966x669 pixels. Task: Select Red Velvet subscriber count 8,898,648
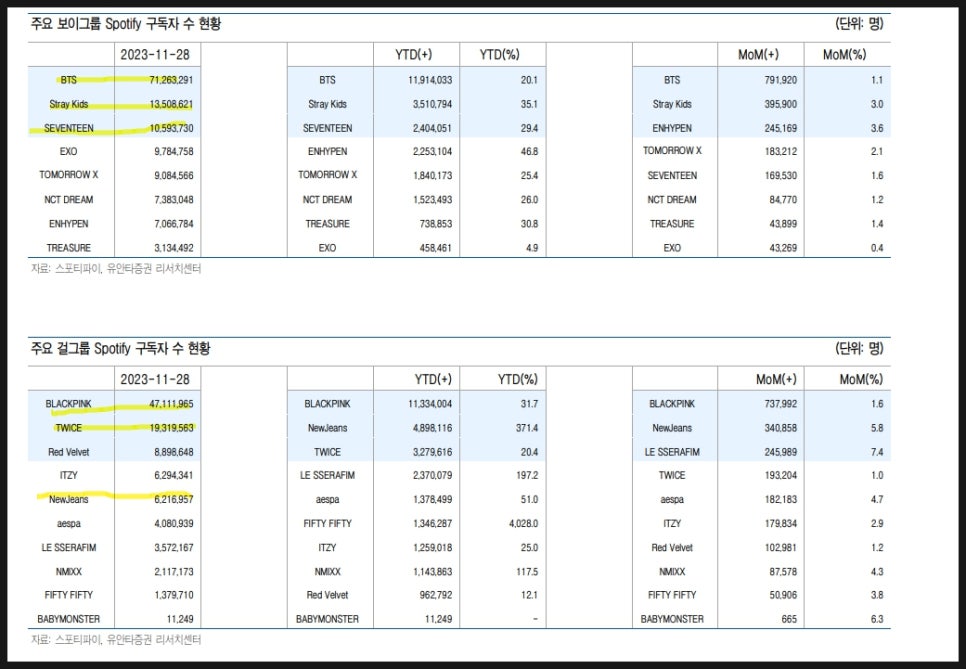point(173,452)
